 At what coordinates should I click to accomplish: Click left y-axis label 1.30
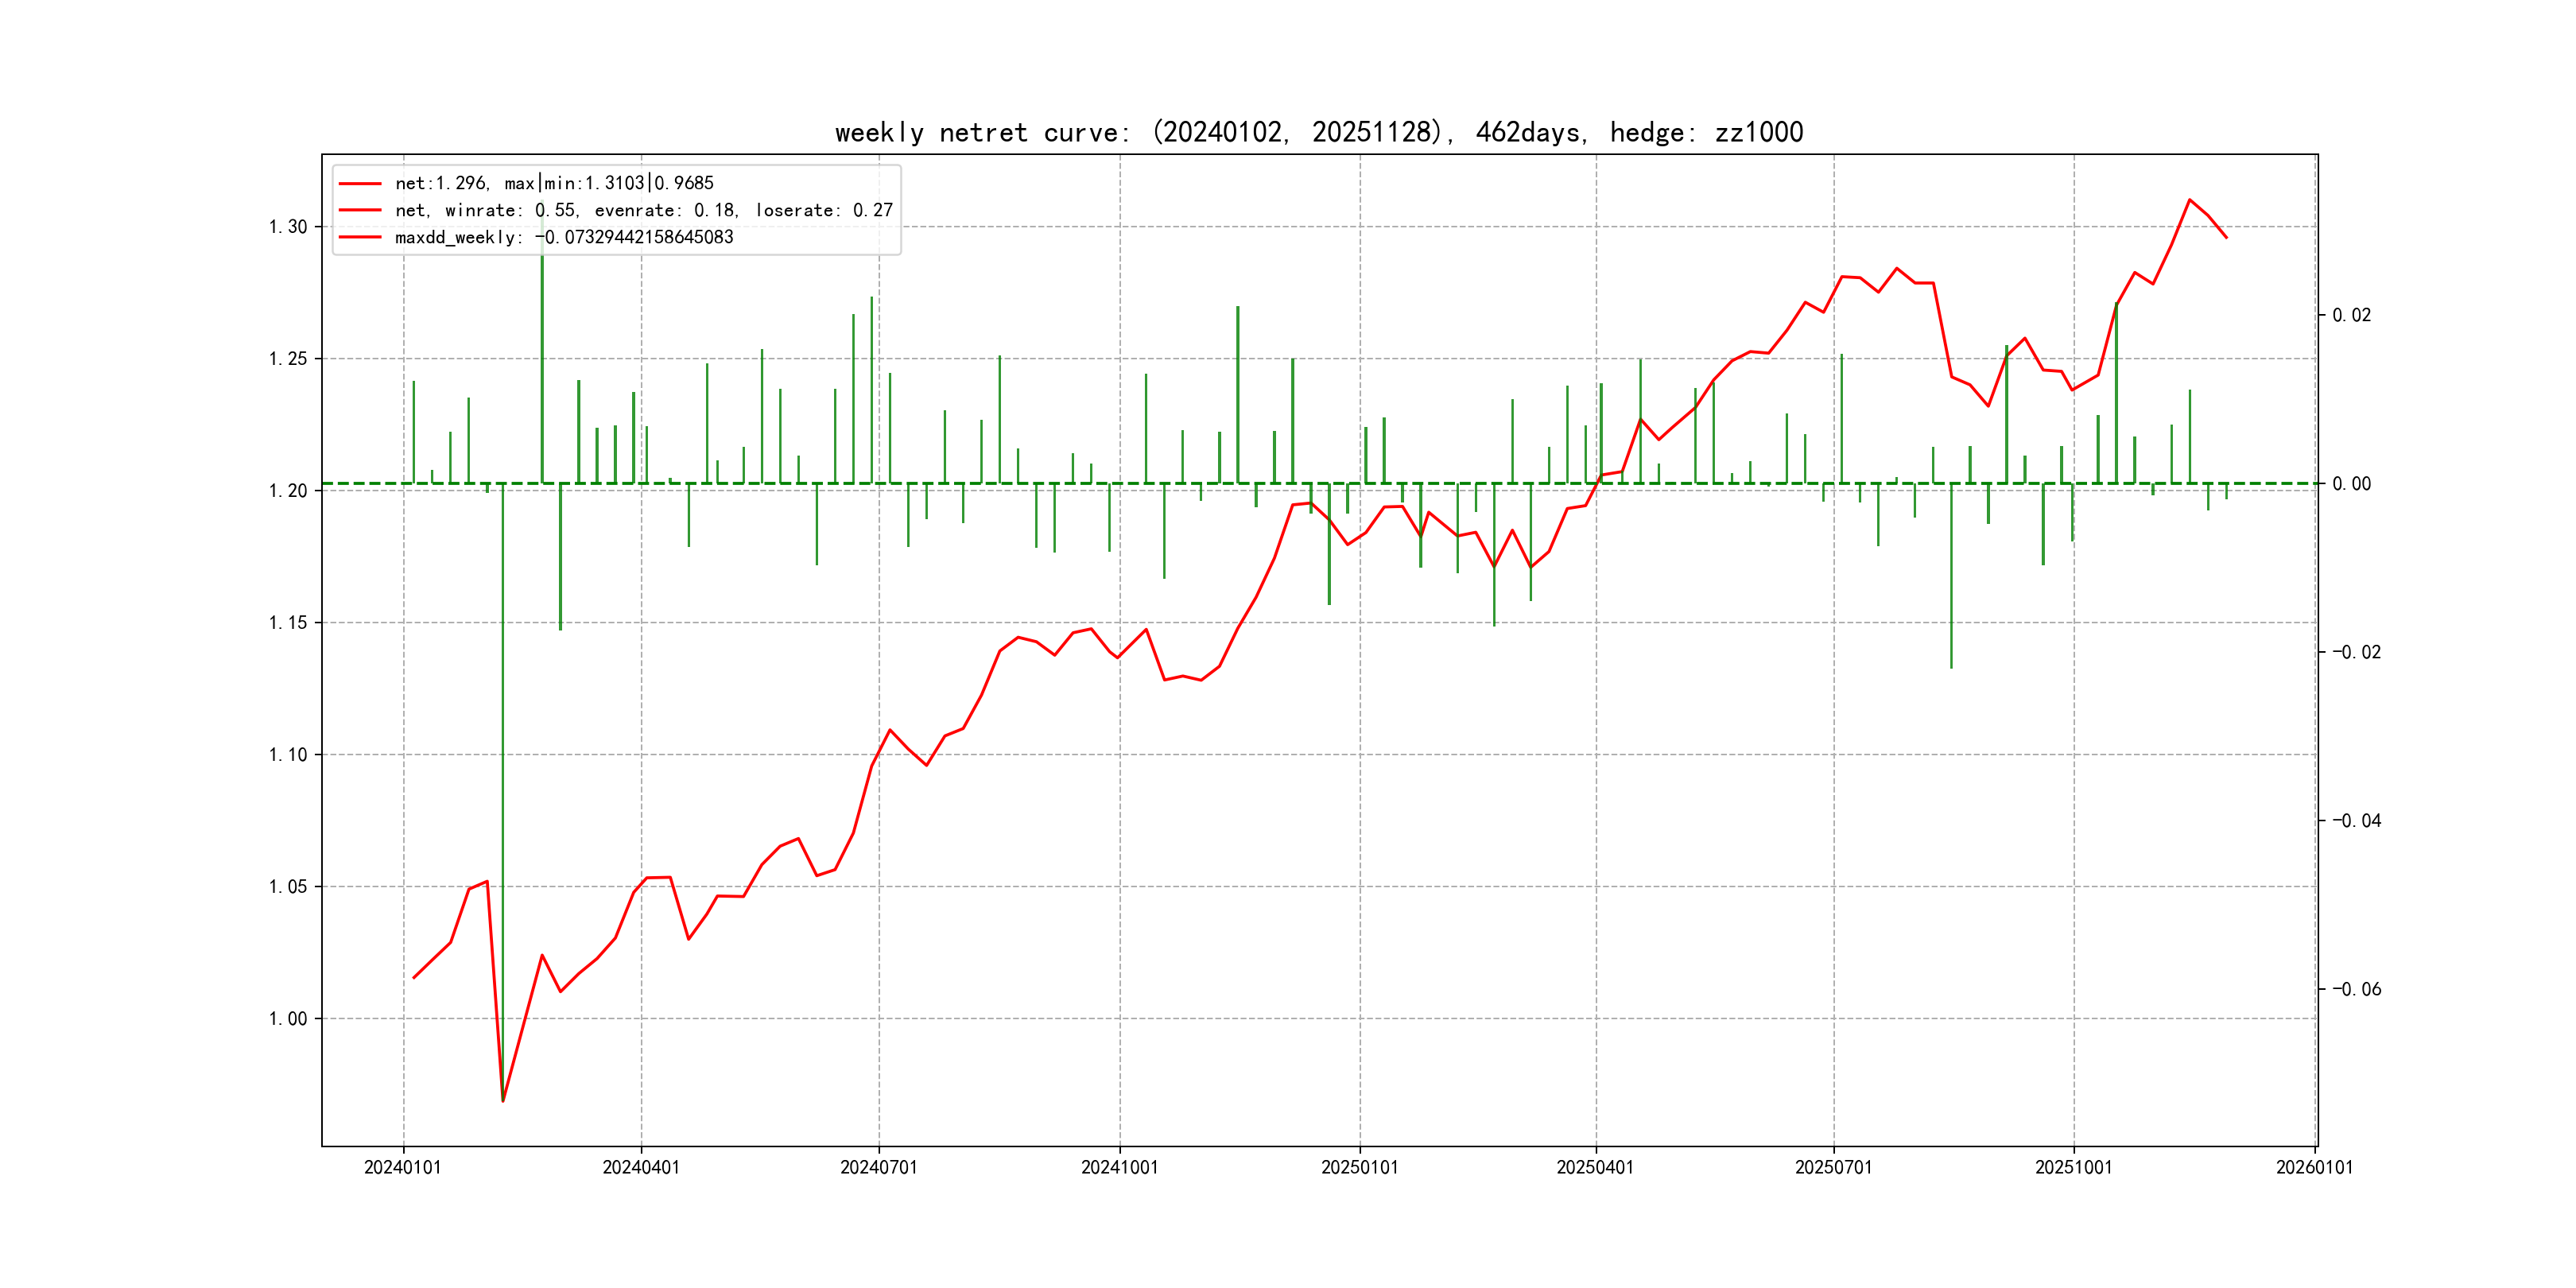(288, 227)
